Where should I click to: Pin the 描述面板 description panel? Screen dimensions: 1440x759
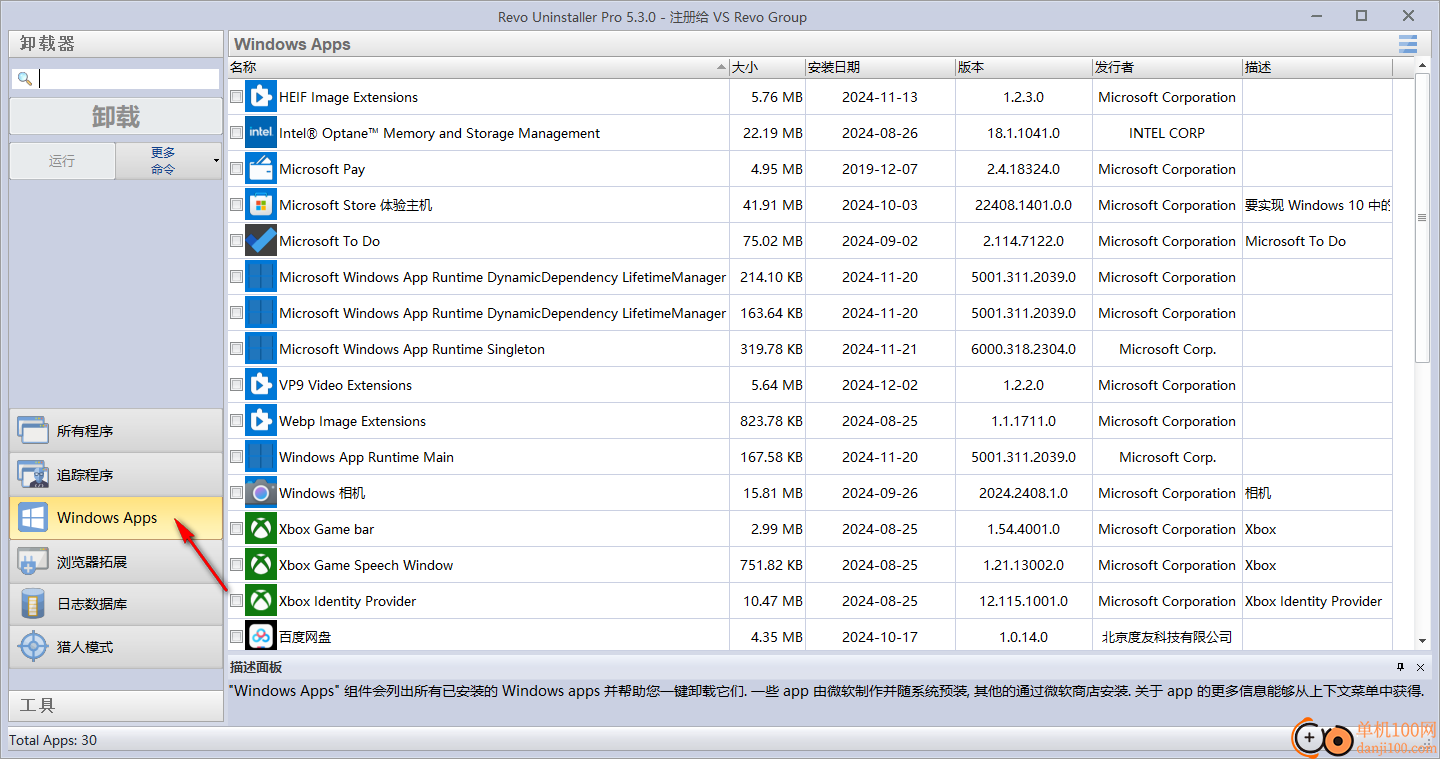(x=1401, y=667)
